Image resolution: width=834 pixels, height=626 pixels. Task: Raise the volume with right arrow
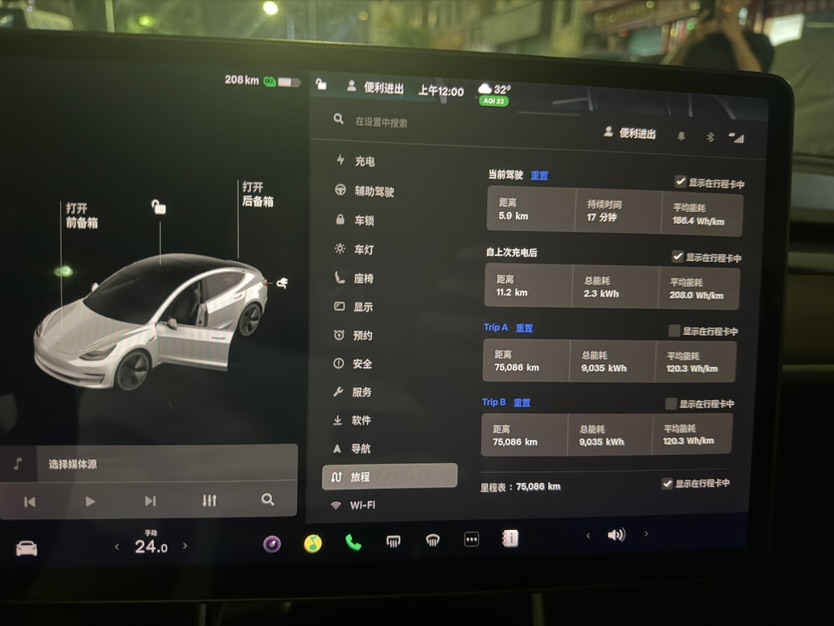tap(646, 533)
